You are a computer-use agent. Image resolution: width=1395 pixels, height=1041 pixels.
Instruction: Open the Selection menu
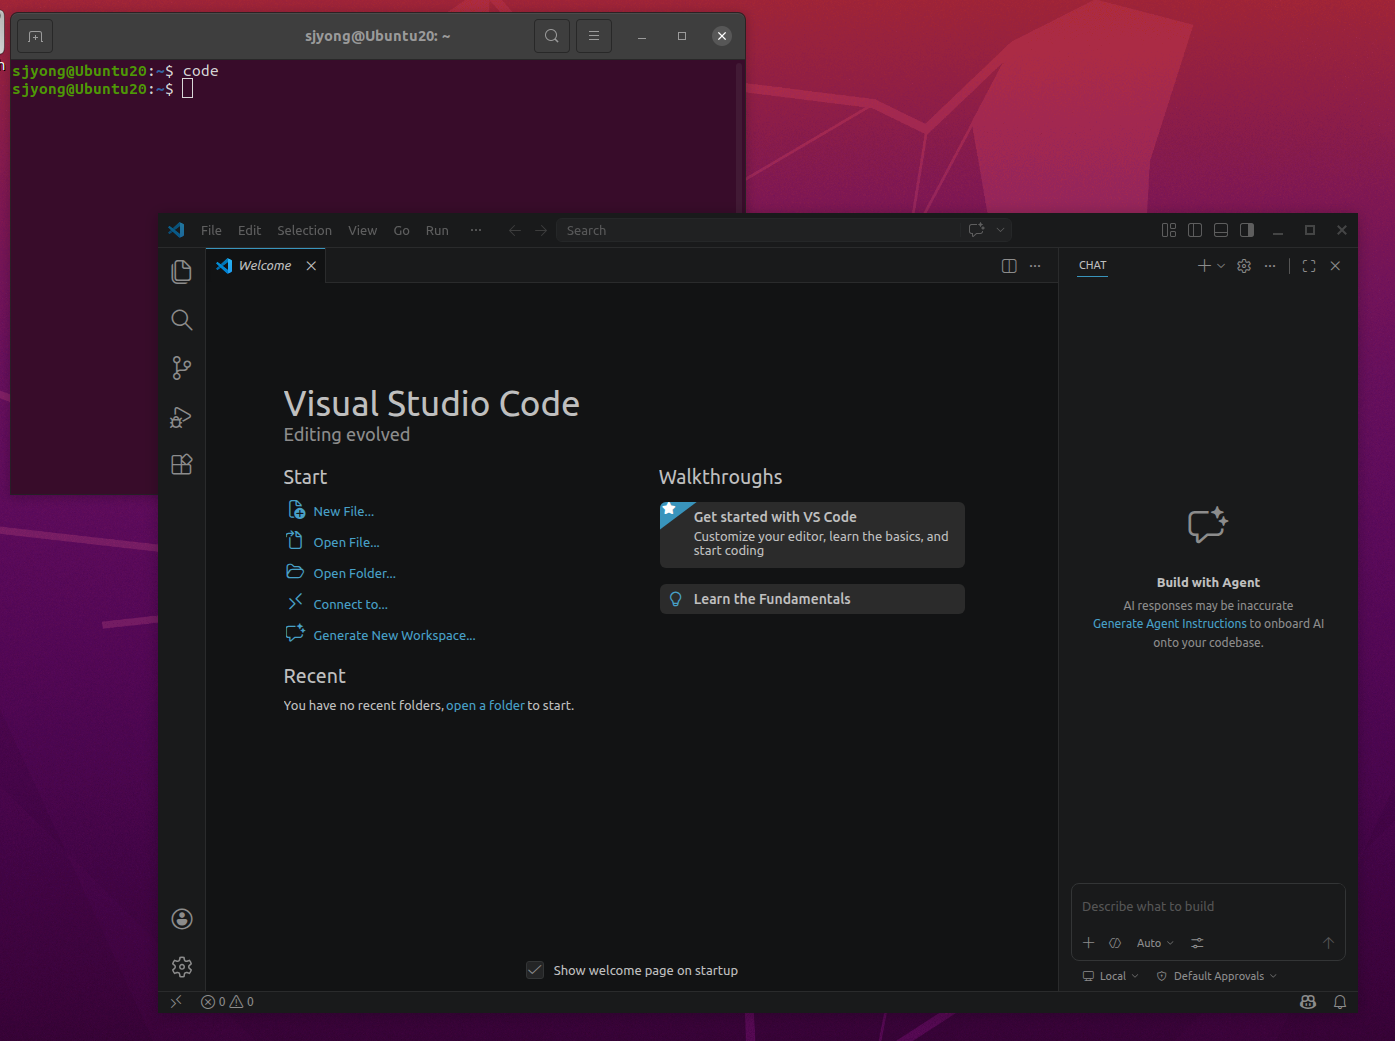[x=304, y=230]
